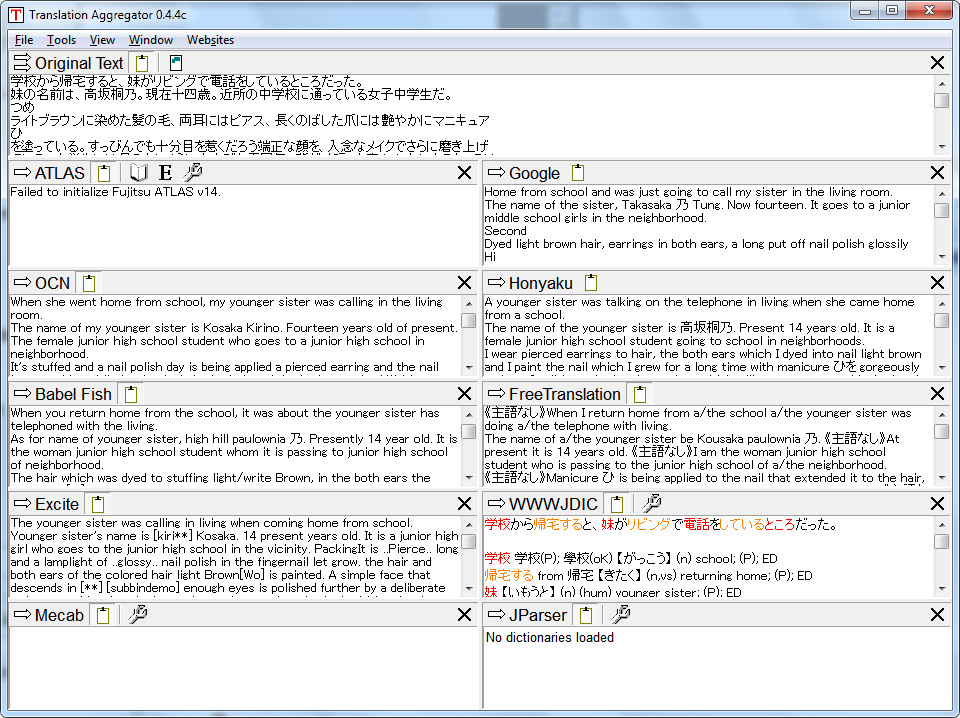Image resolution: width=960 pixels, height=718 pixels.
Task: Close the Mecab panel
Action: (464, 615)
